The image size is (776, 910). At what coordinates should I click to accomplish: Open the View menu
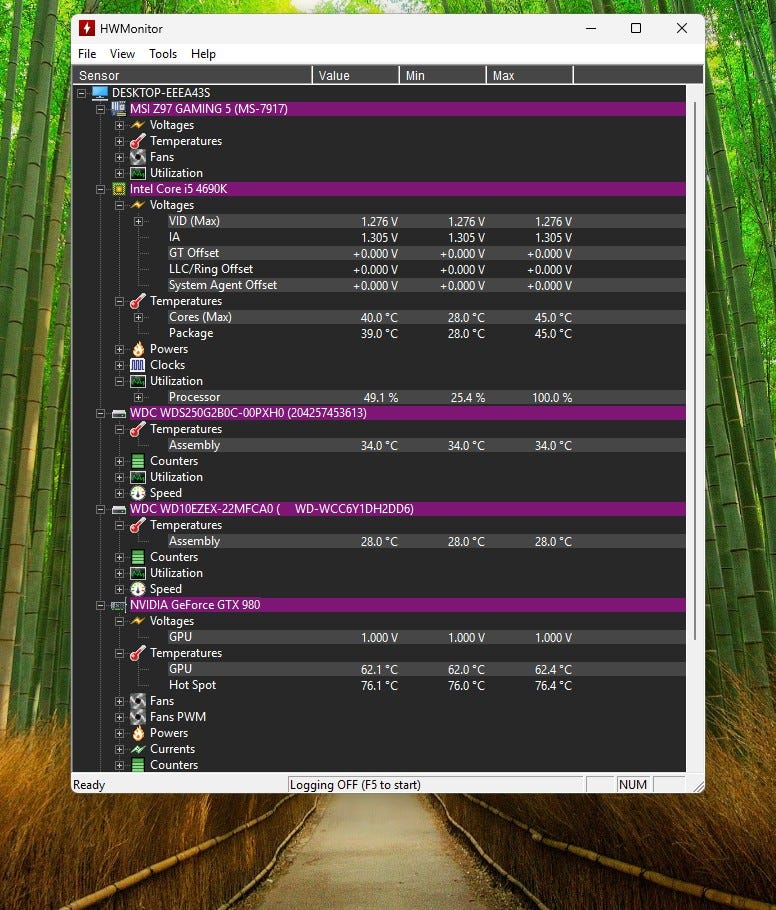tap(122, 54)
